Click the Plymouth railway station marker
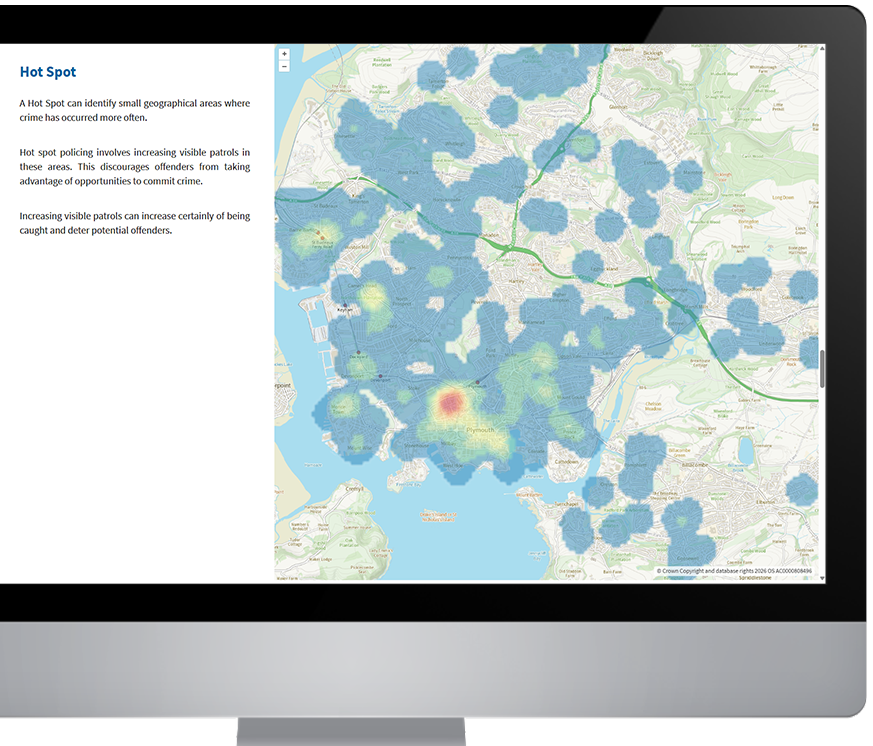Image resolution: width=873 pixels, height=746 pixels. point(479,382)
